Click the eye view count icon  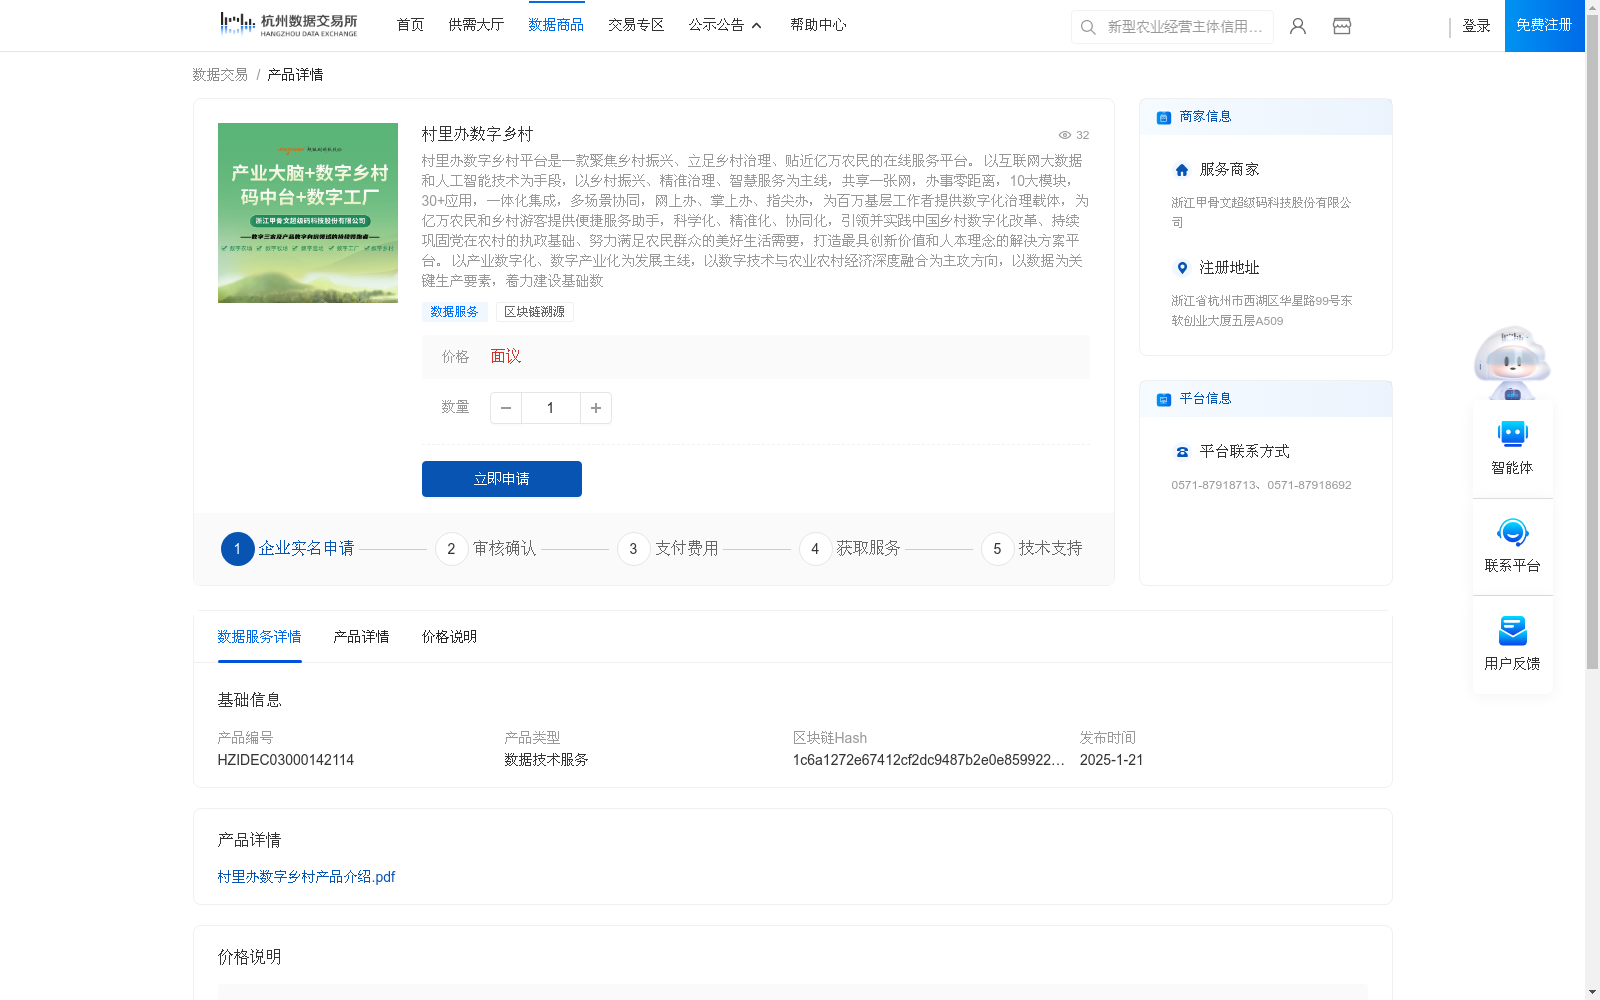1065,135
